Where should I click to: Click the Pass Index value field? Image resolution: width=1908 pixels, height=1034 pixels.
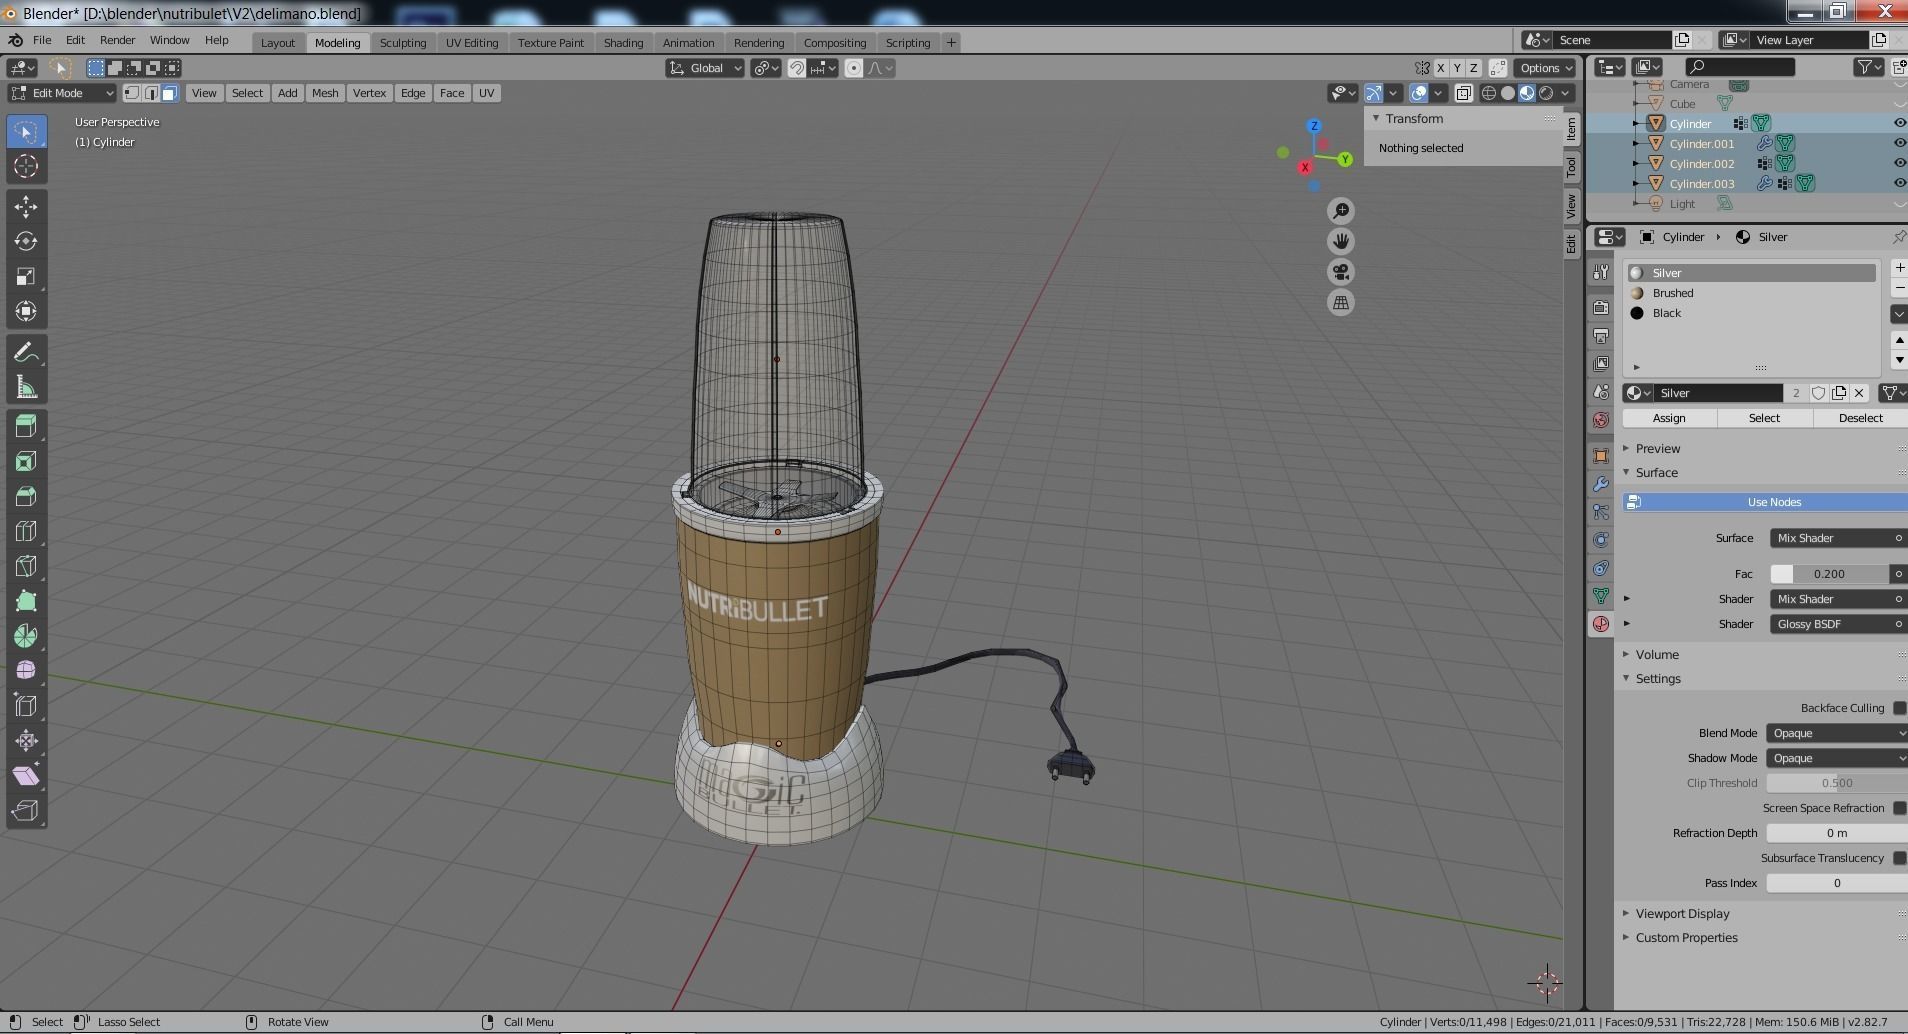coord(1837,883)
